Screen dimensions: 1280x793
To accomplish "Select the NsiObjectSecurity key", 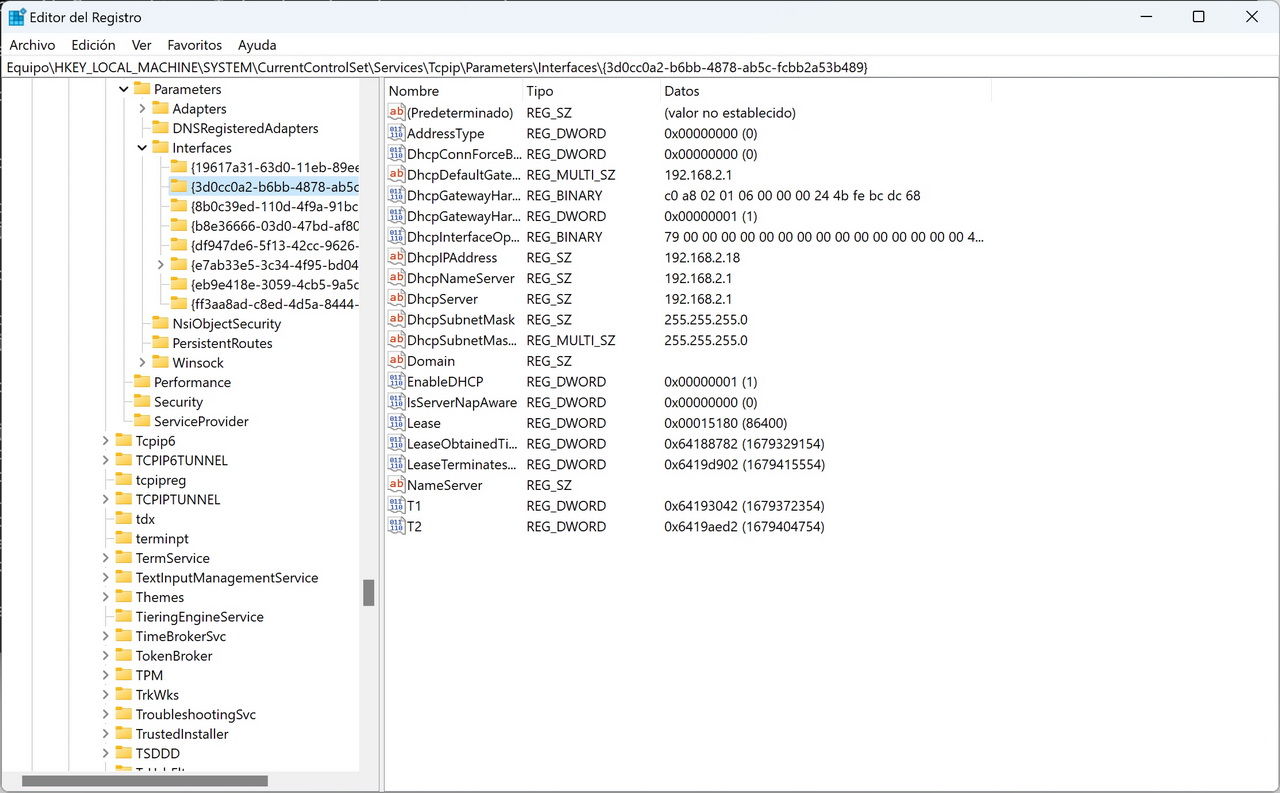I will [226, 324].
